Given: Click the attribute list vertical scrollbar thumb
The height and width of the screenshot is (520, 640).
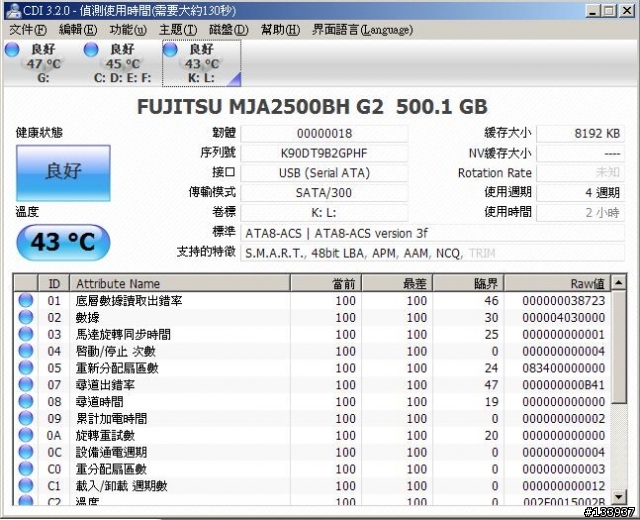Looking at the screenshot, I should 619,347.
